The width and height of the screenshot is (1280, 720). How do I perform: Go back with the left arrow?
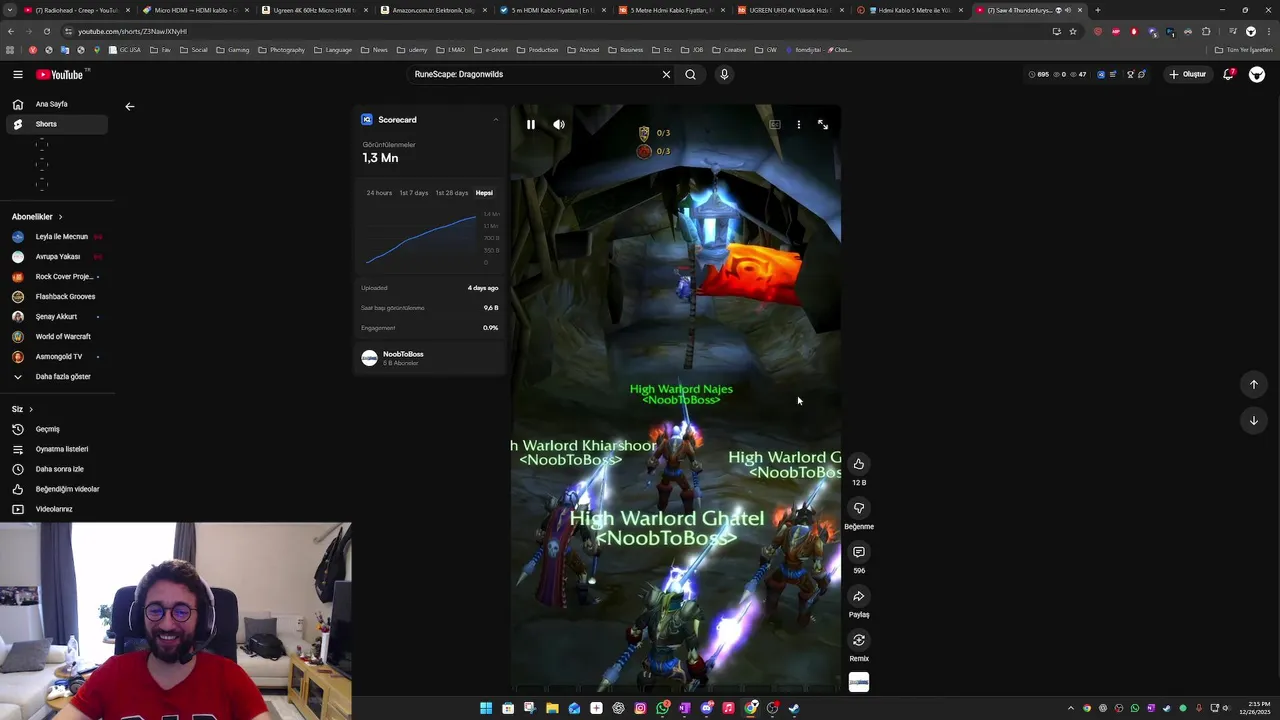click(129, 106)
